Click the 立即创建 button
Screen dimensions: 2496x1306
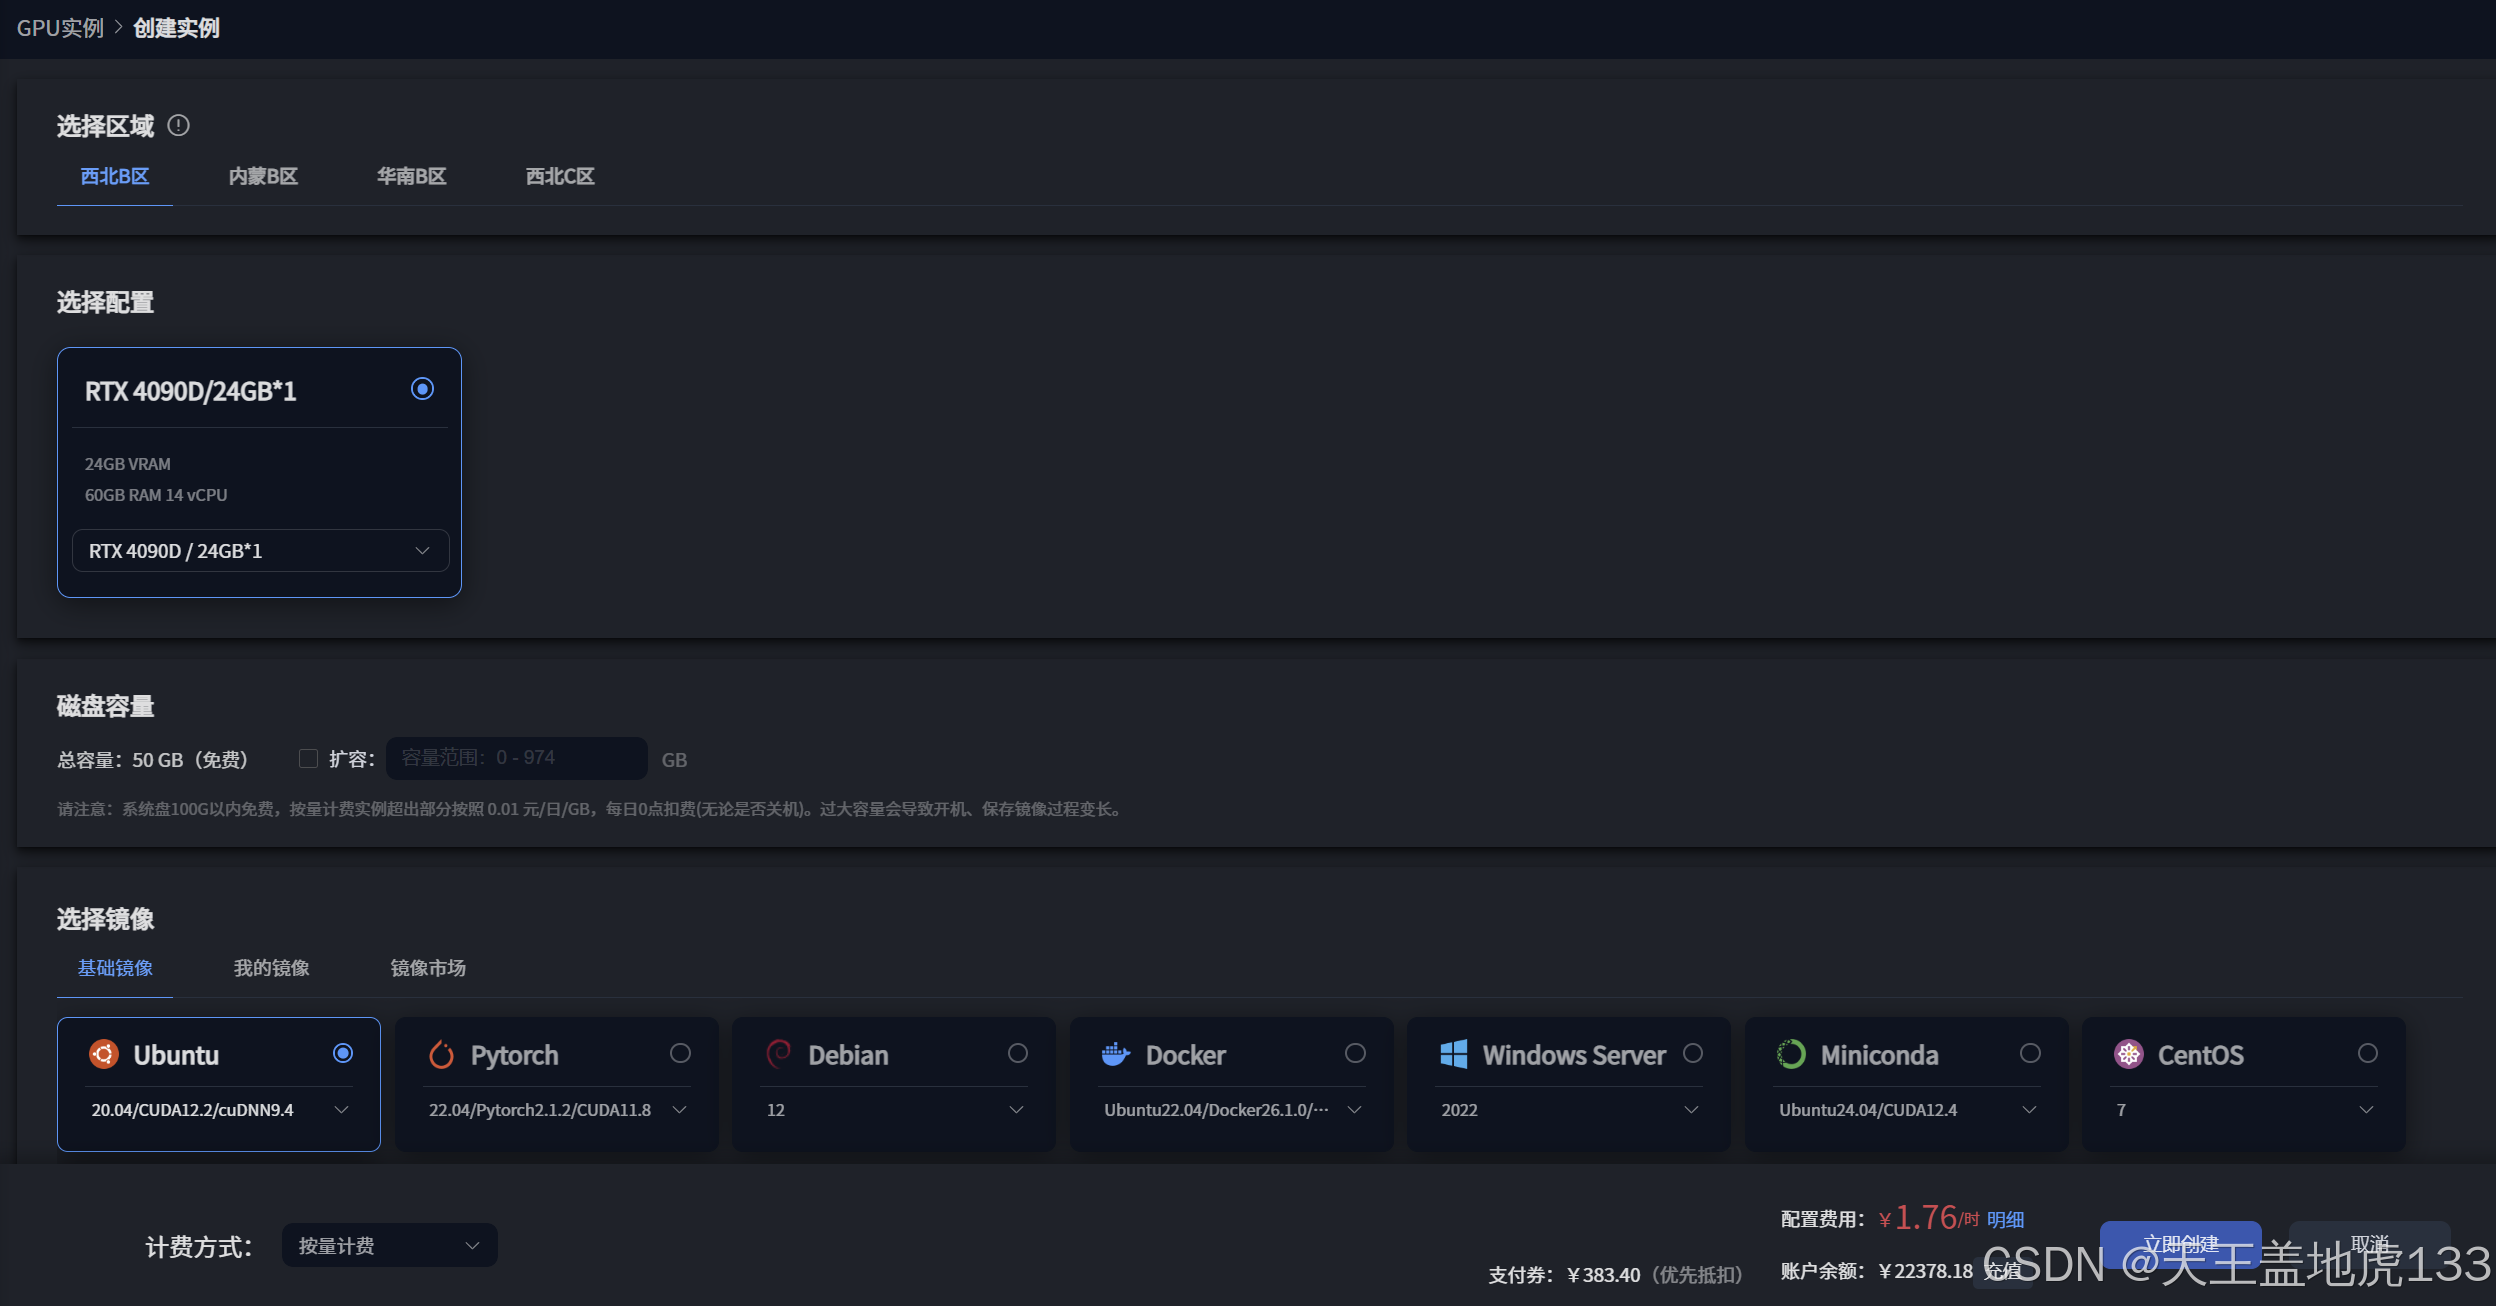click(2180, 1244)
